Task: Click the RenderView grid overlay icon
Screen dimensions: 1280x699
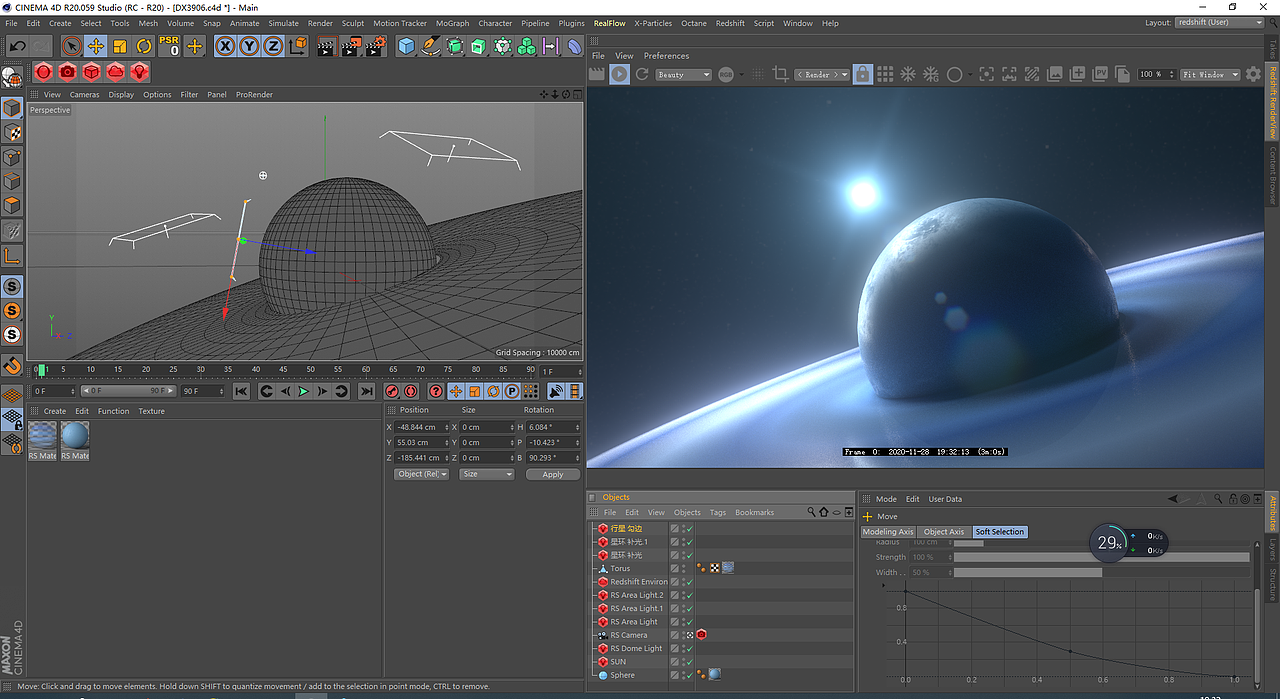Action: (x=885, y=74)
